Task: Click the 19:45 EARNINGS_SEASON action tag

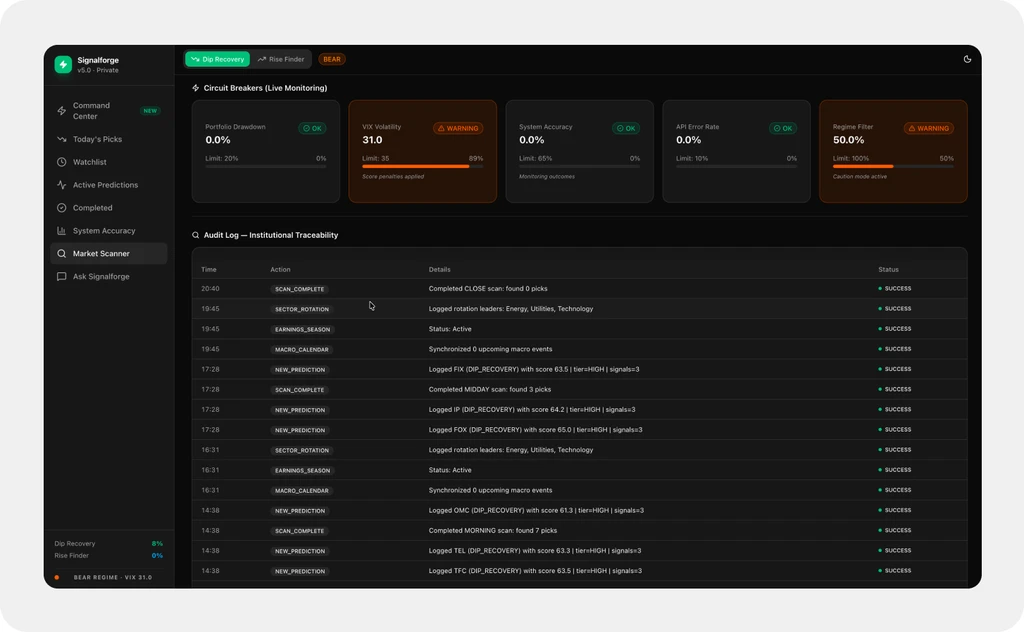Action: [302, 329]
